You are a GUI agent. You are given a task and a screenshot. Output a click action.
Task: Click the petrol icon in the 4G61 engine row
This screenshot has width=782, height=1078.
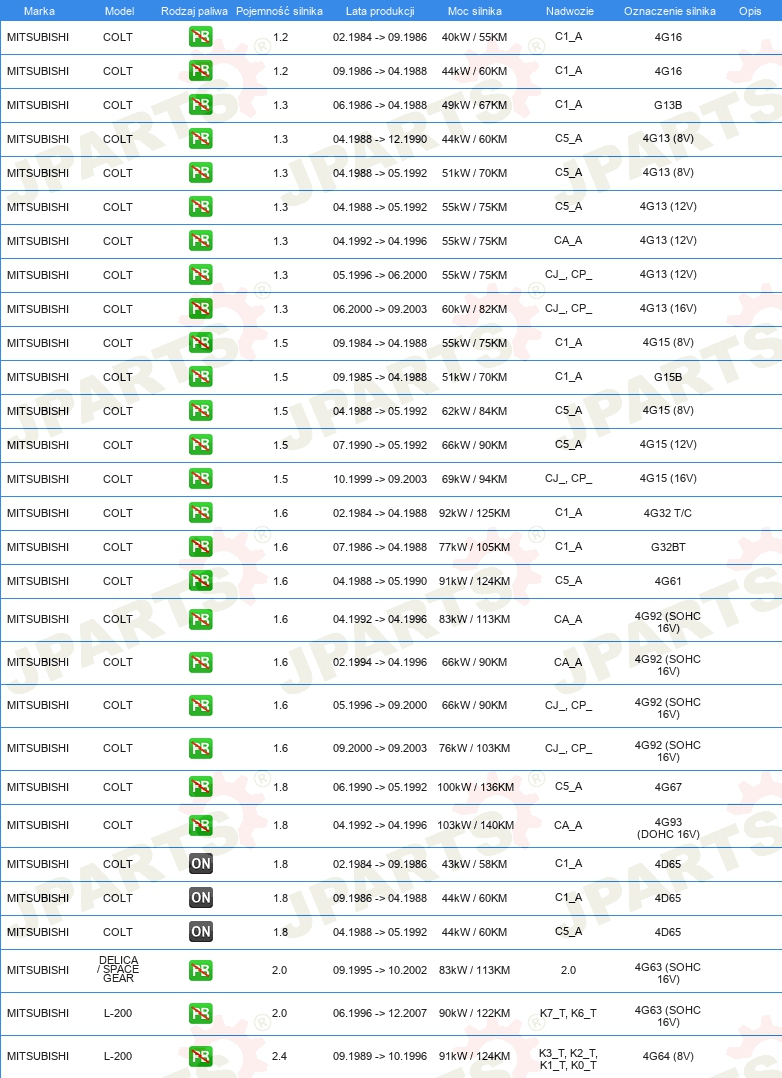click(x=201, y=581)
